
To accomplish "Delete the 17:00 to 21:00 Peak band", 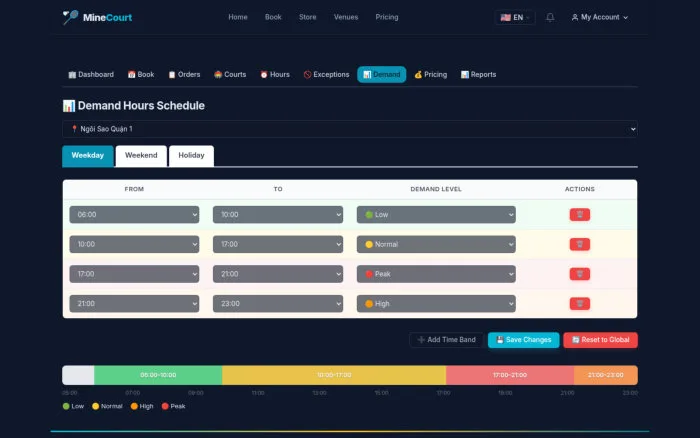I will coord(579,274).
